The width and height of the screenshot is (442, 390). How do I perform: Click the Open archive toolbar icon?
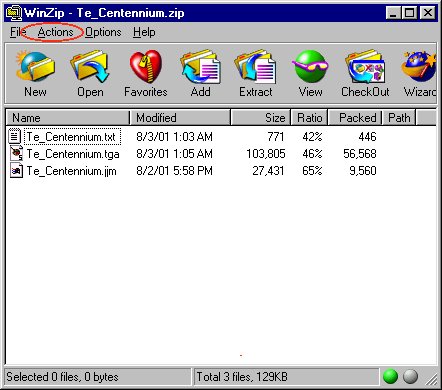pyautogui.click(x=90, y=67)
